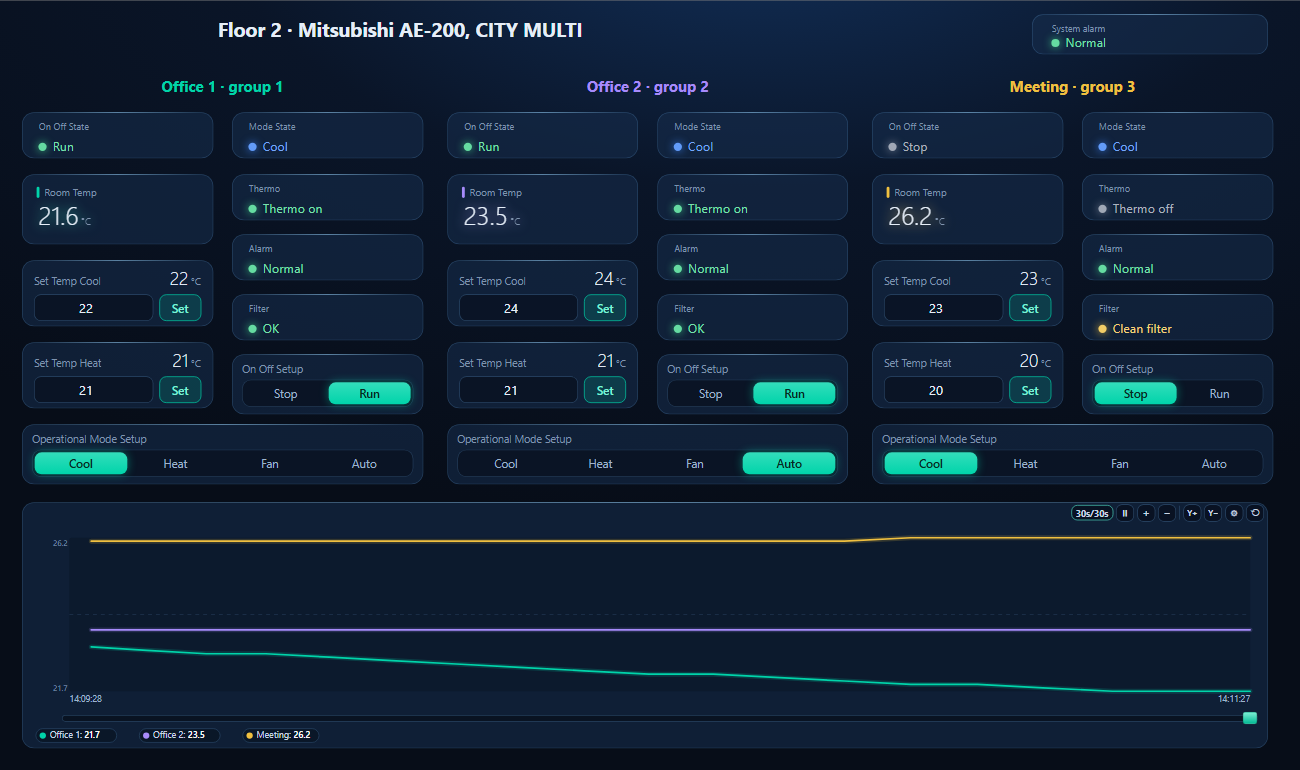The width and height of the screenshot is (1300, 770).
Task: Switch Office 1 On Off Setup to Stop
Action: pyautogui.click(x=286, y=393)
